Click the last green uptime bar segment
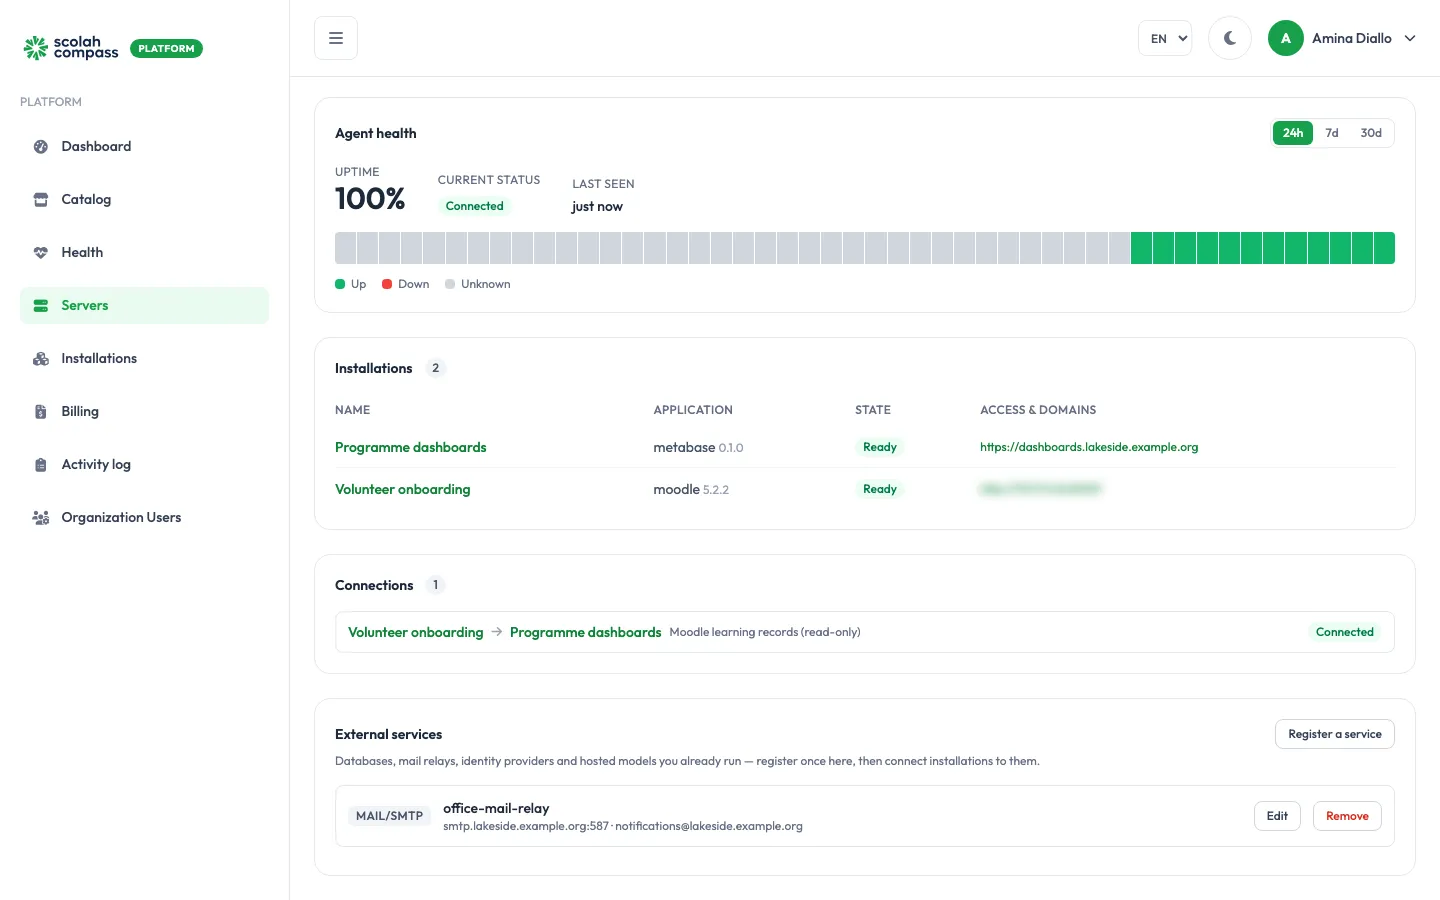Viewport: 1440px width, 900px height. (1384, 248)
